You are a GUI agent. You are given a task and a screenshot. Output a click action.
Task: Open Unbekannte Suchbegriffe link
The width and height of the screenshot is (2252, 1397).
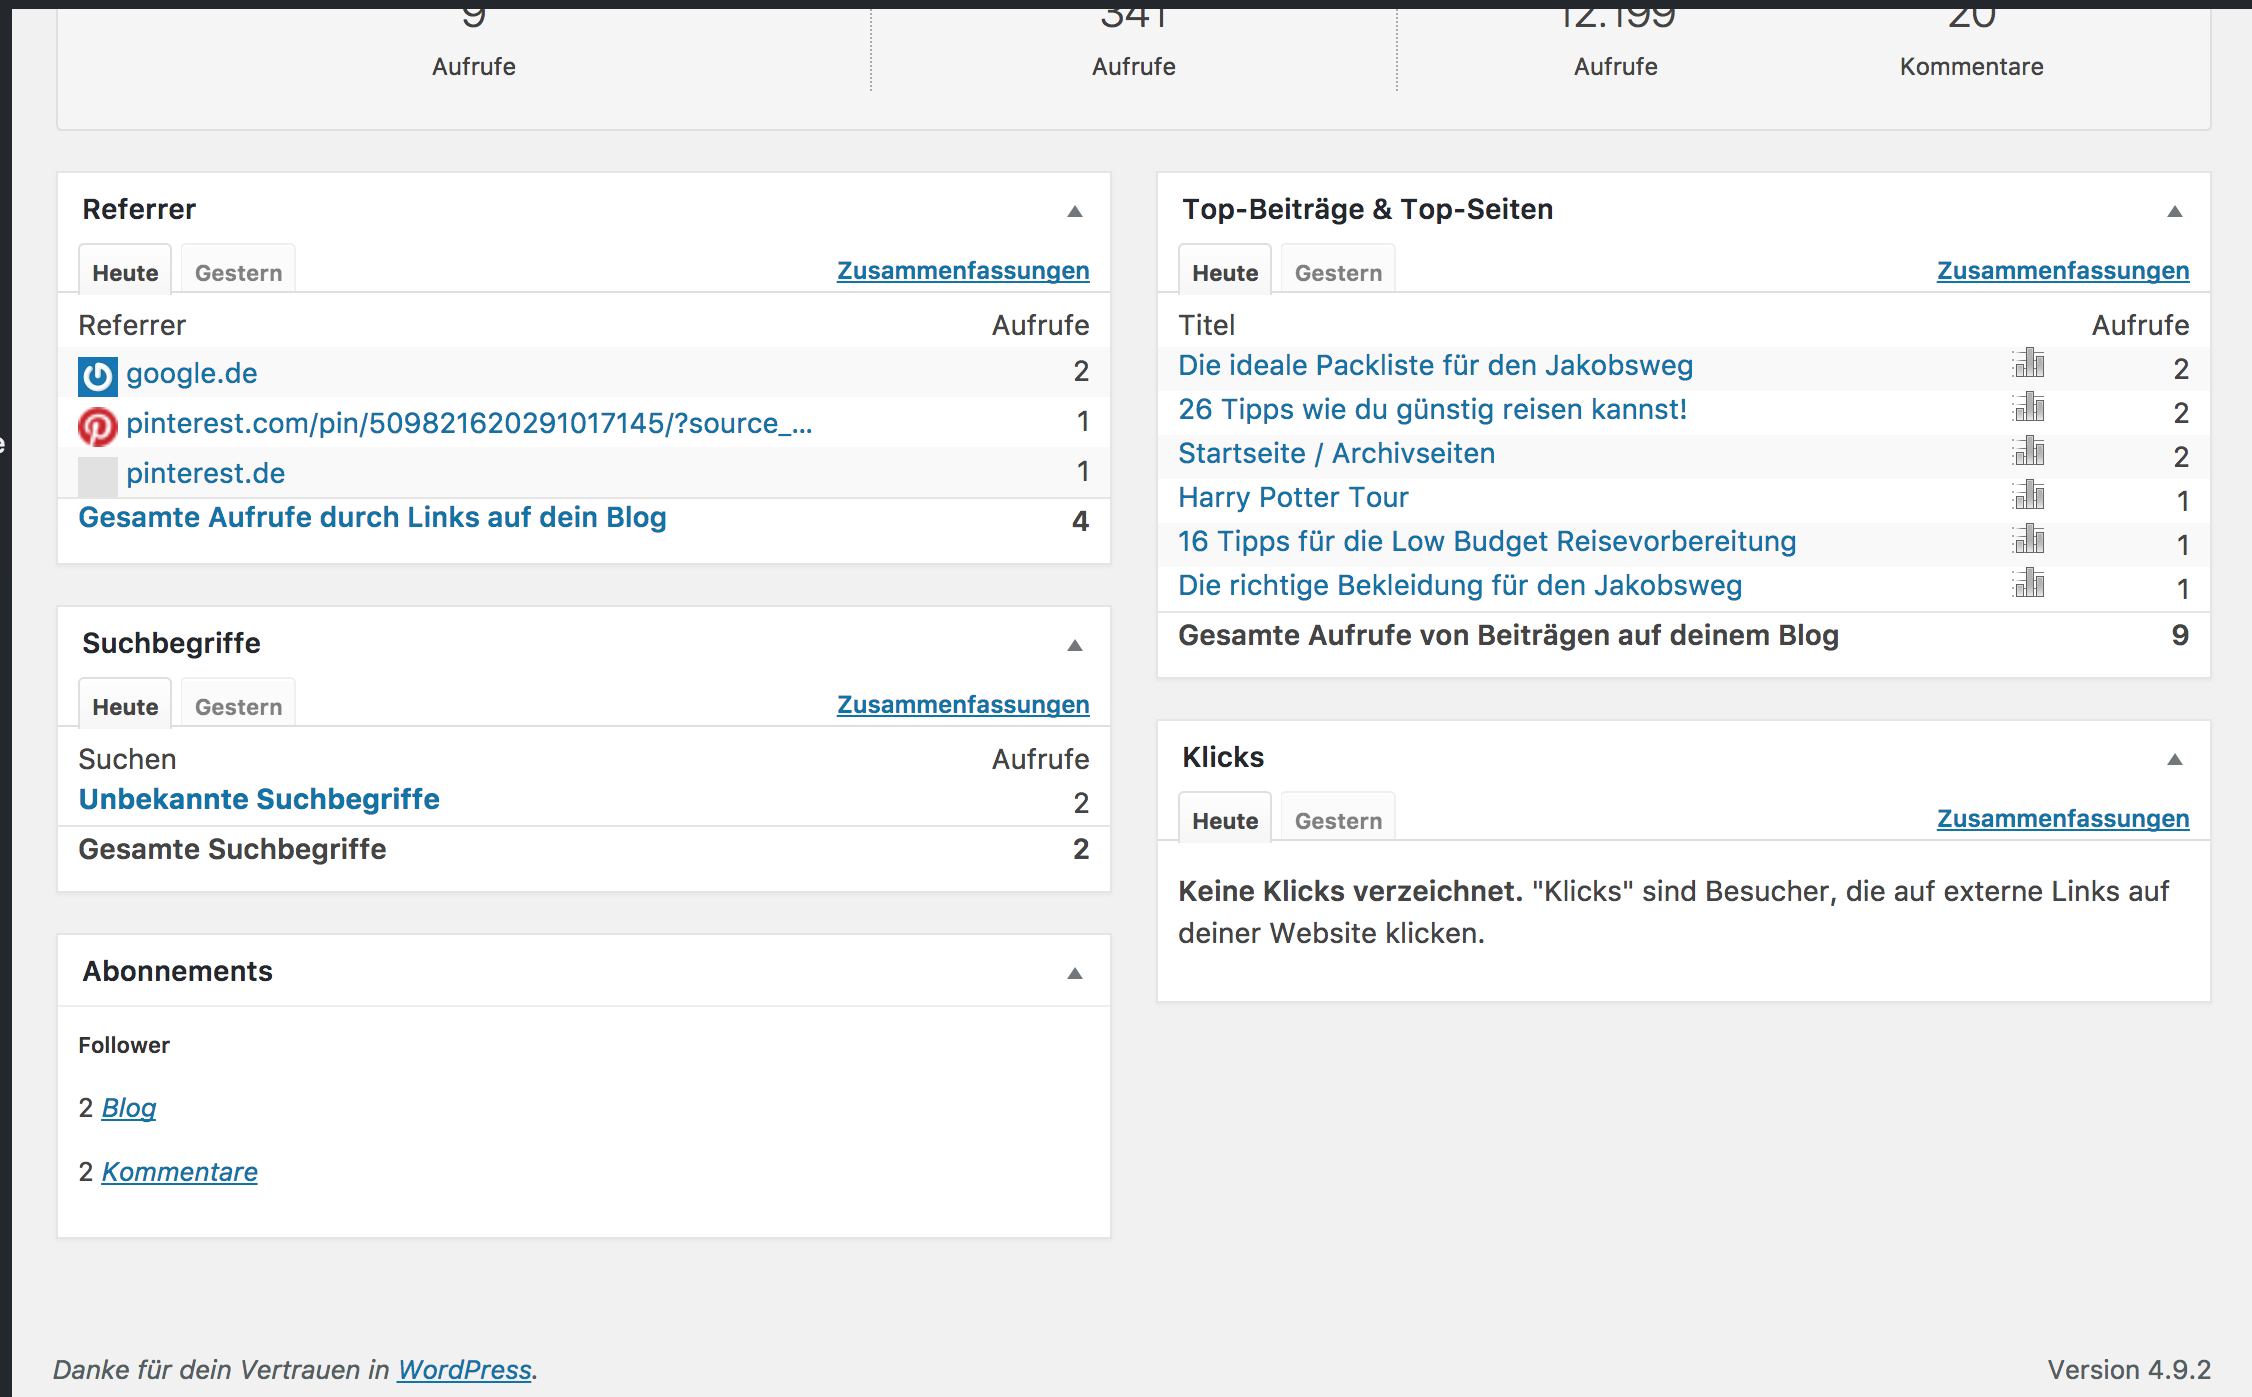[x=259, y=799]
